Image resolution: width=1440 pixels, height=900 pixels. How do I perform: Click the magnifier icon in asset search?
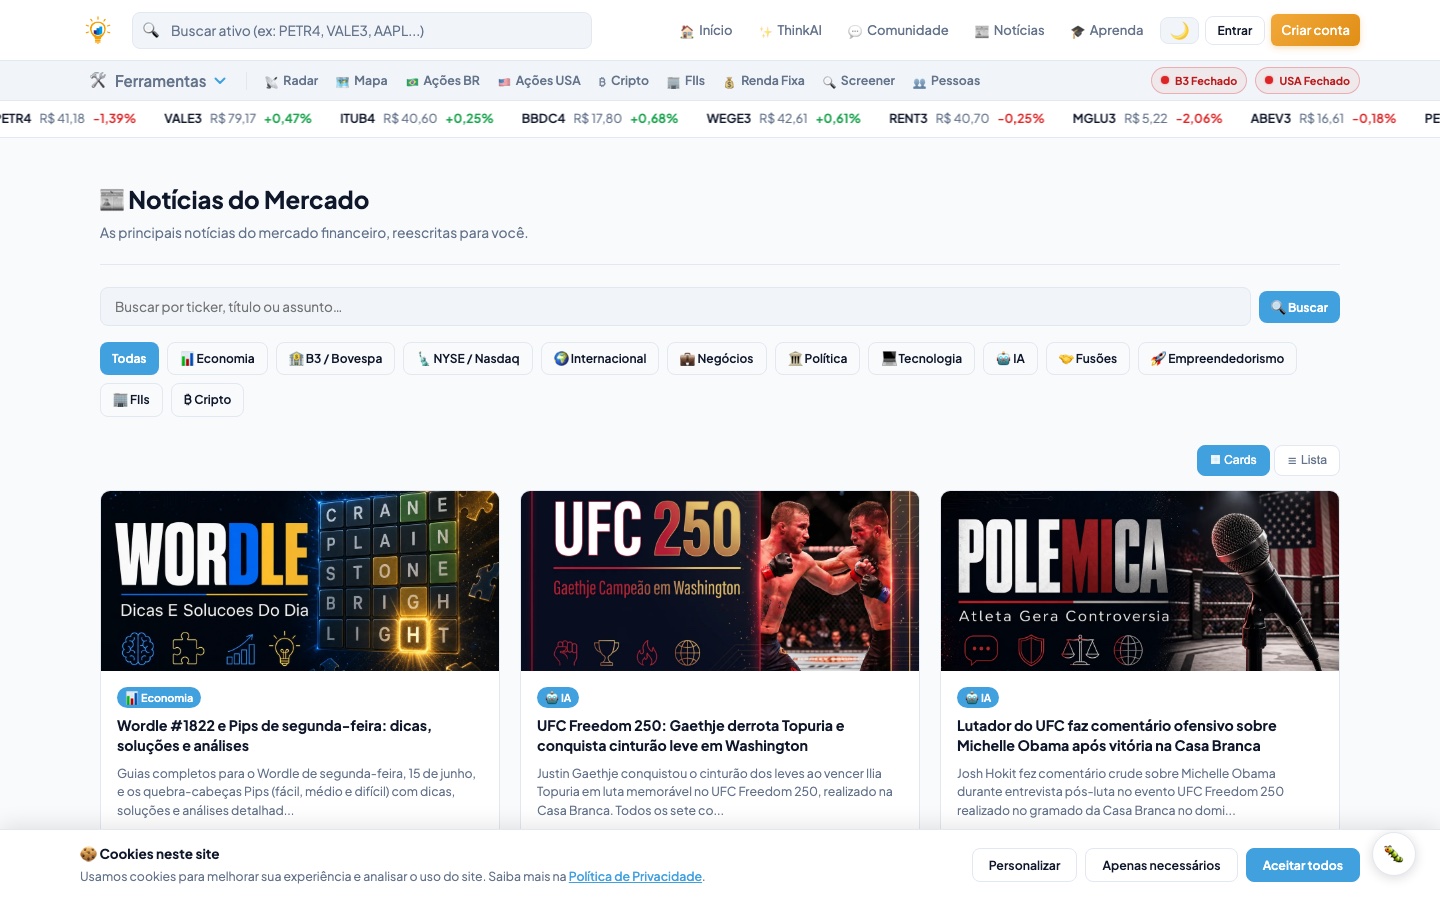[x=151, y=30]
